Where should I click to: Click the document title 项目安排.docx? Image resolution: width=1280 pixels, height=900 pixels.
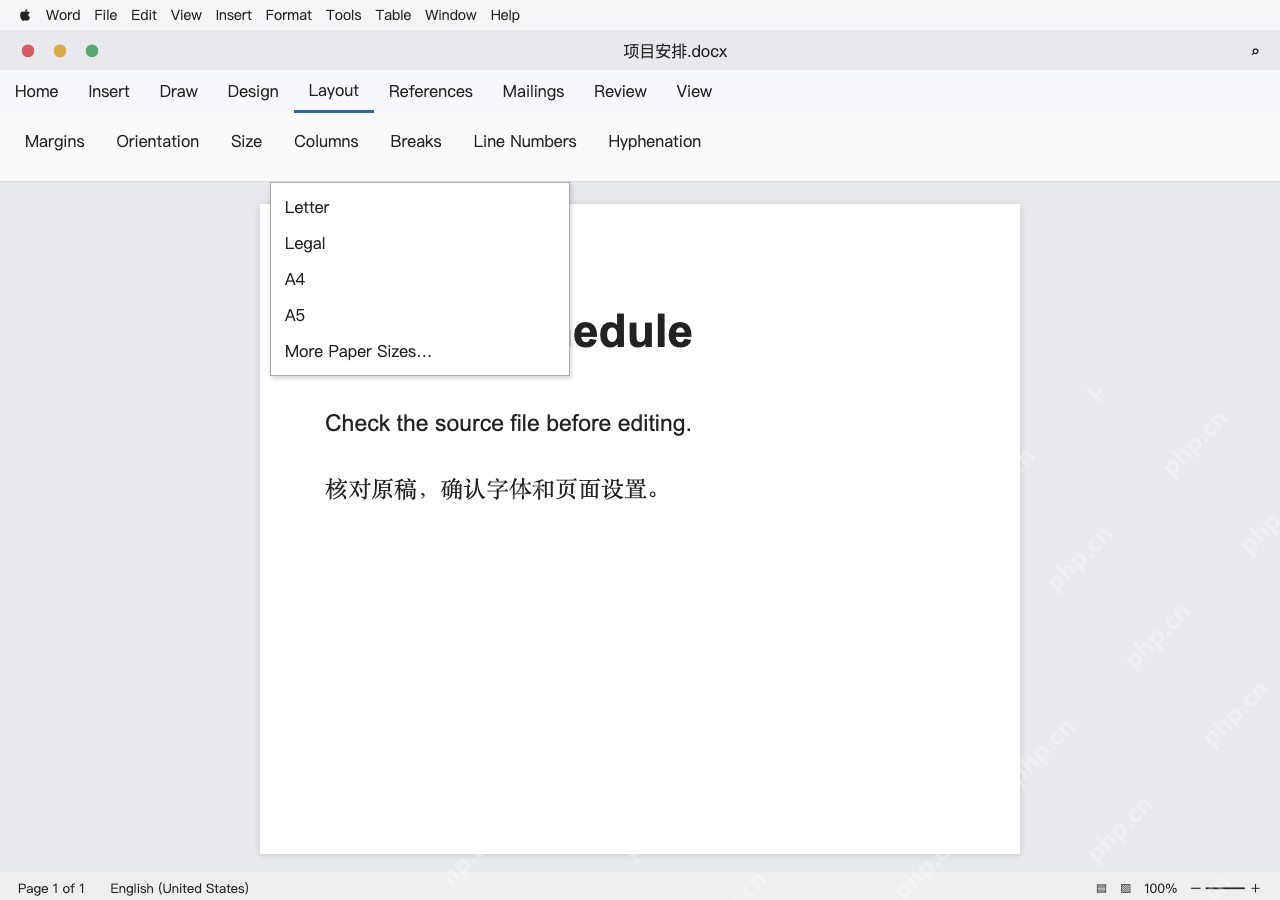(x=675, y=51)
